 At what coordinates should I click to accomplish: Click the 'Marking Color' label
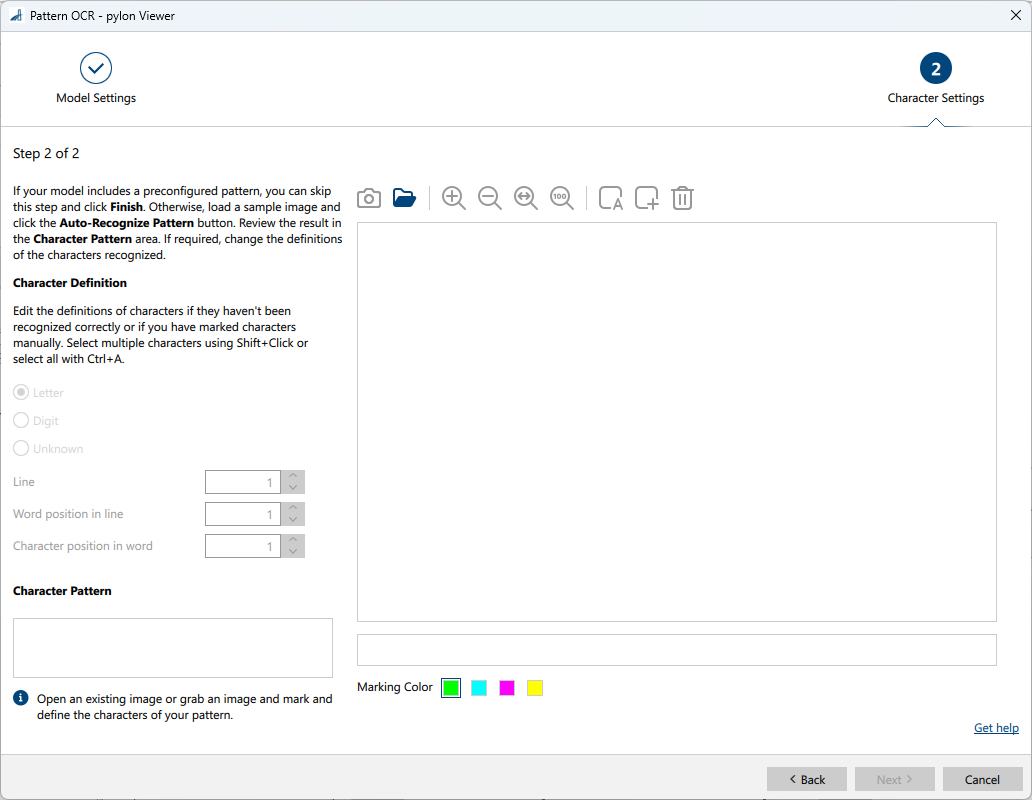[x=395, y=687]
